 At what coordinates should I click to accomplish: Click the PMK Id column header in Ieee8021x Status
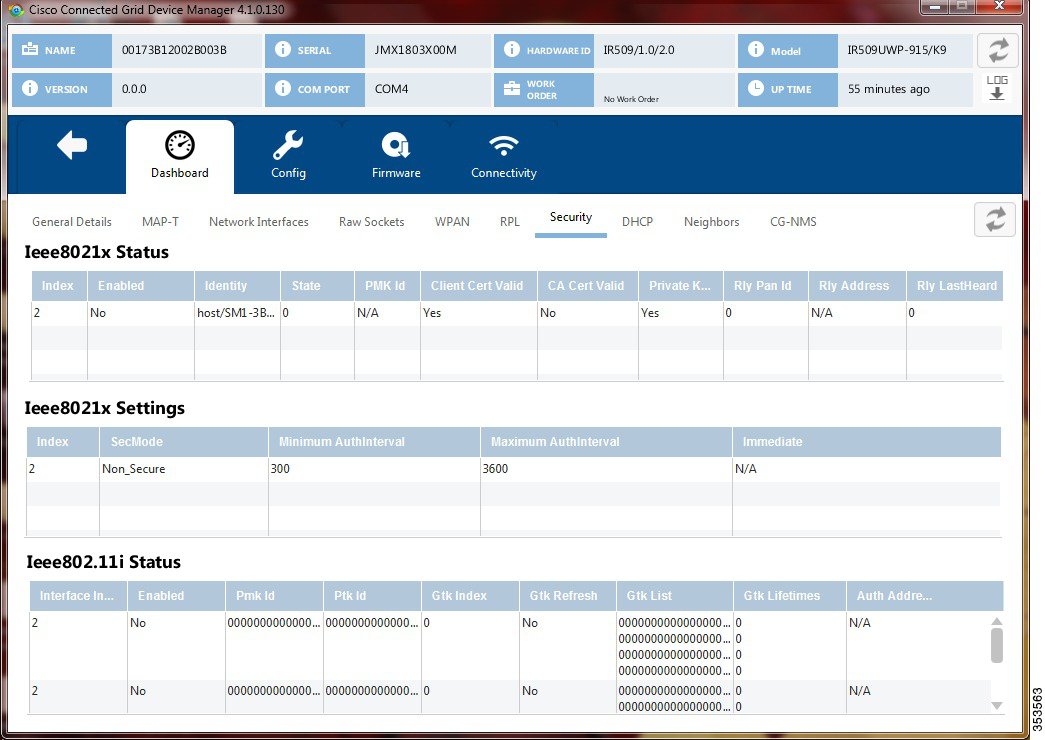(x=387, y=286)
